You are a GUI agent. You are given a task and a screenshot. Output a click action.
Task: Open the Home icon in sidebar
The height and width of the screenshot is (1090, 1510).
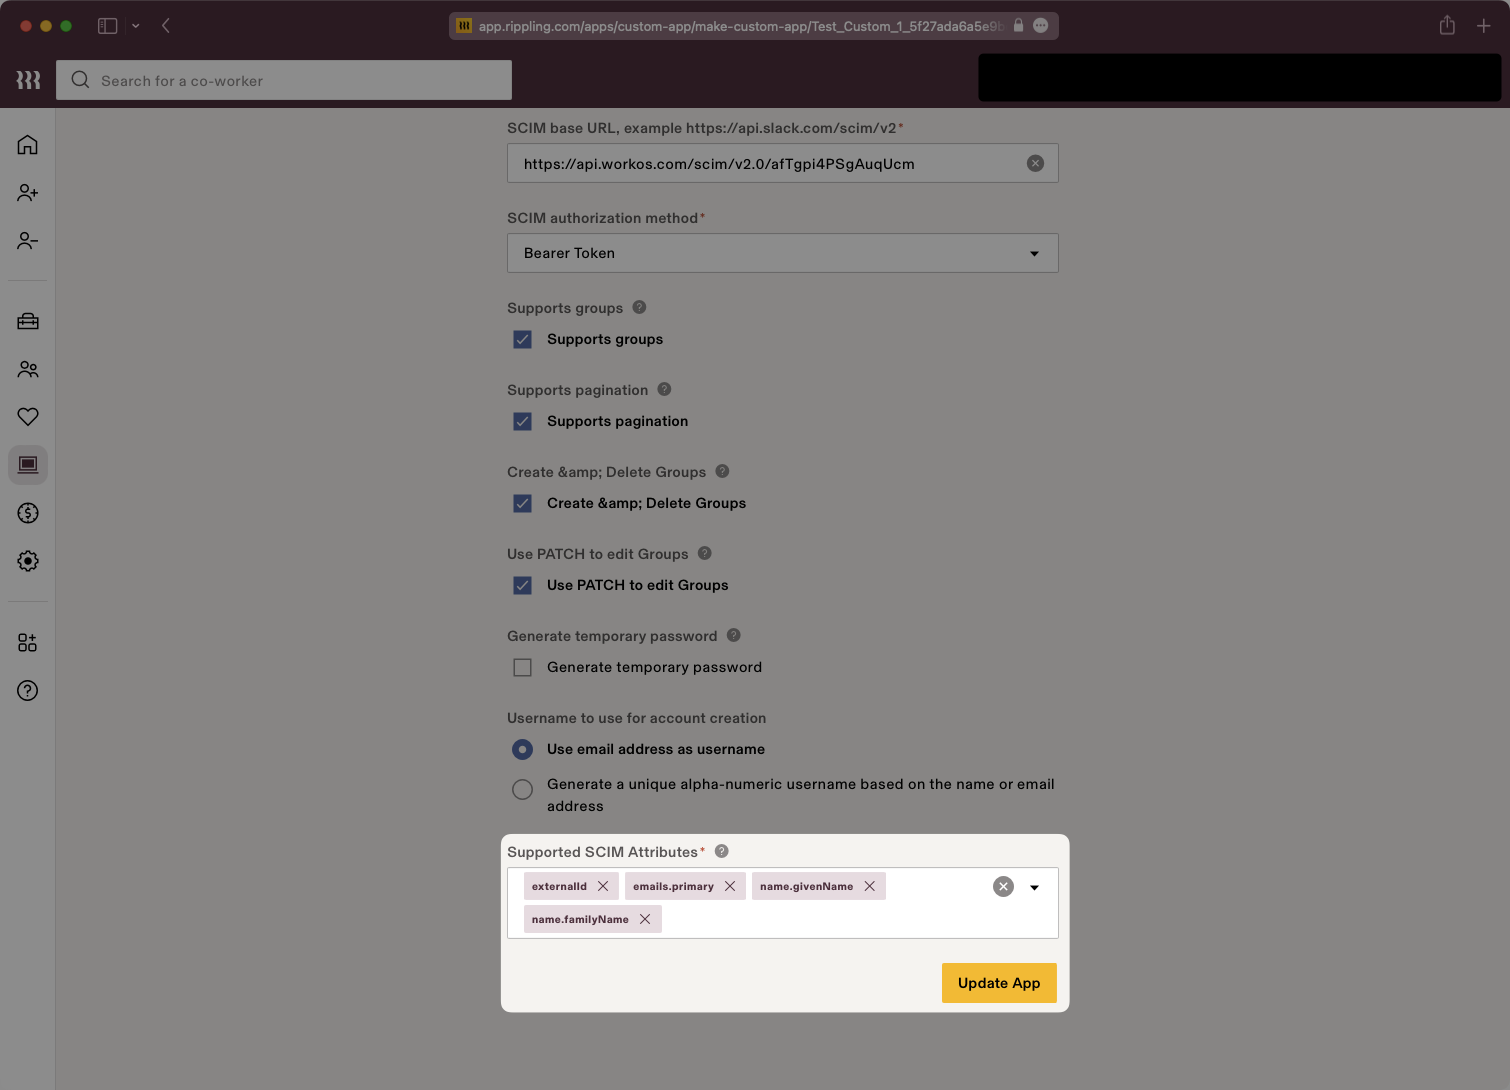[28, 145]
